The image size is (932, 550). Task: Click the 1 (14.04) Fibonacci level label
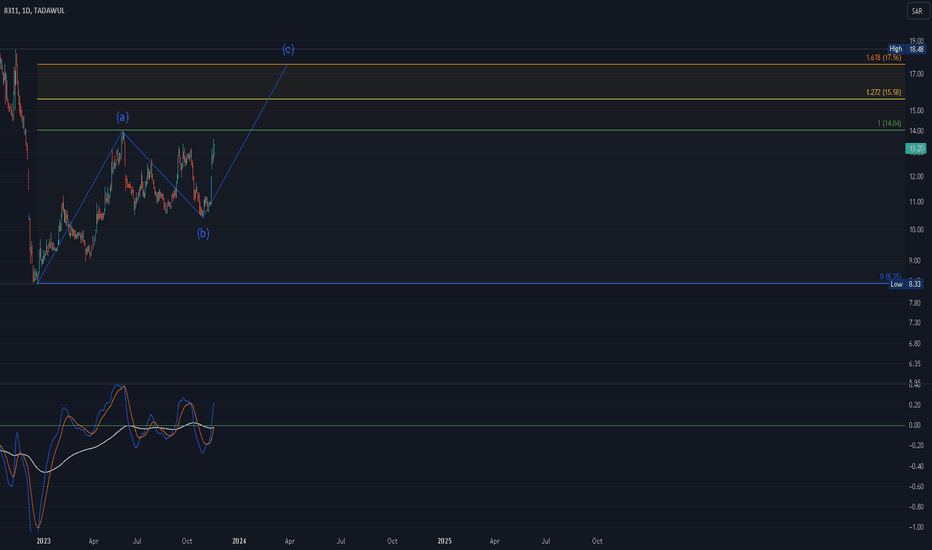click(x=889, y=123)
